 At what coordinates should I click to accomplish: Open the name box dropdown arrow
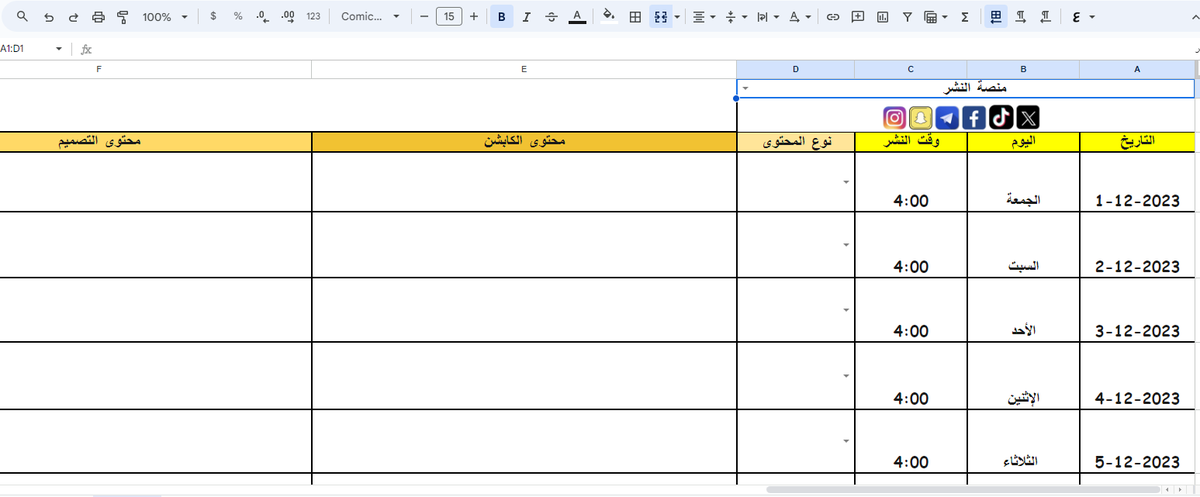[x=60, y=48]
